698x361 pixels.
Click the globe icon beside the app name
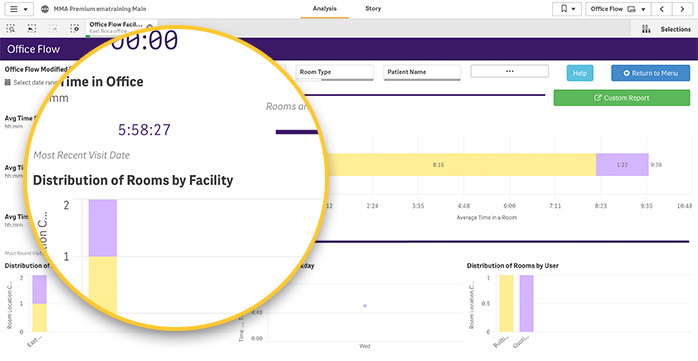click(x=45, y=9)
